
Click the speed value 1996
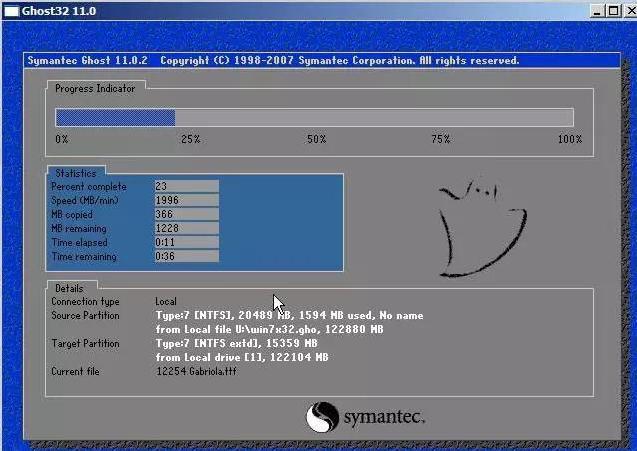tap(186, 200)
